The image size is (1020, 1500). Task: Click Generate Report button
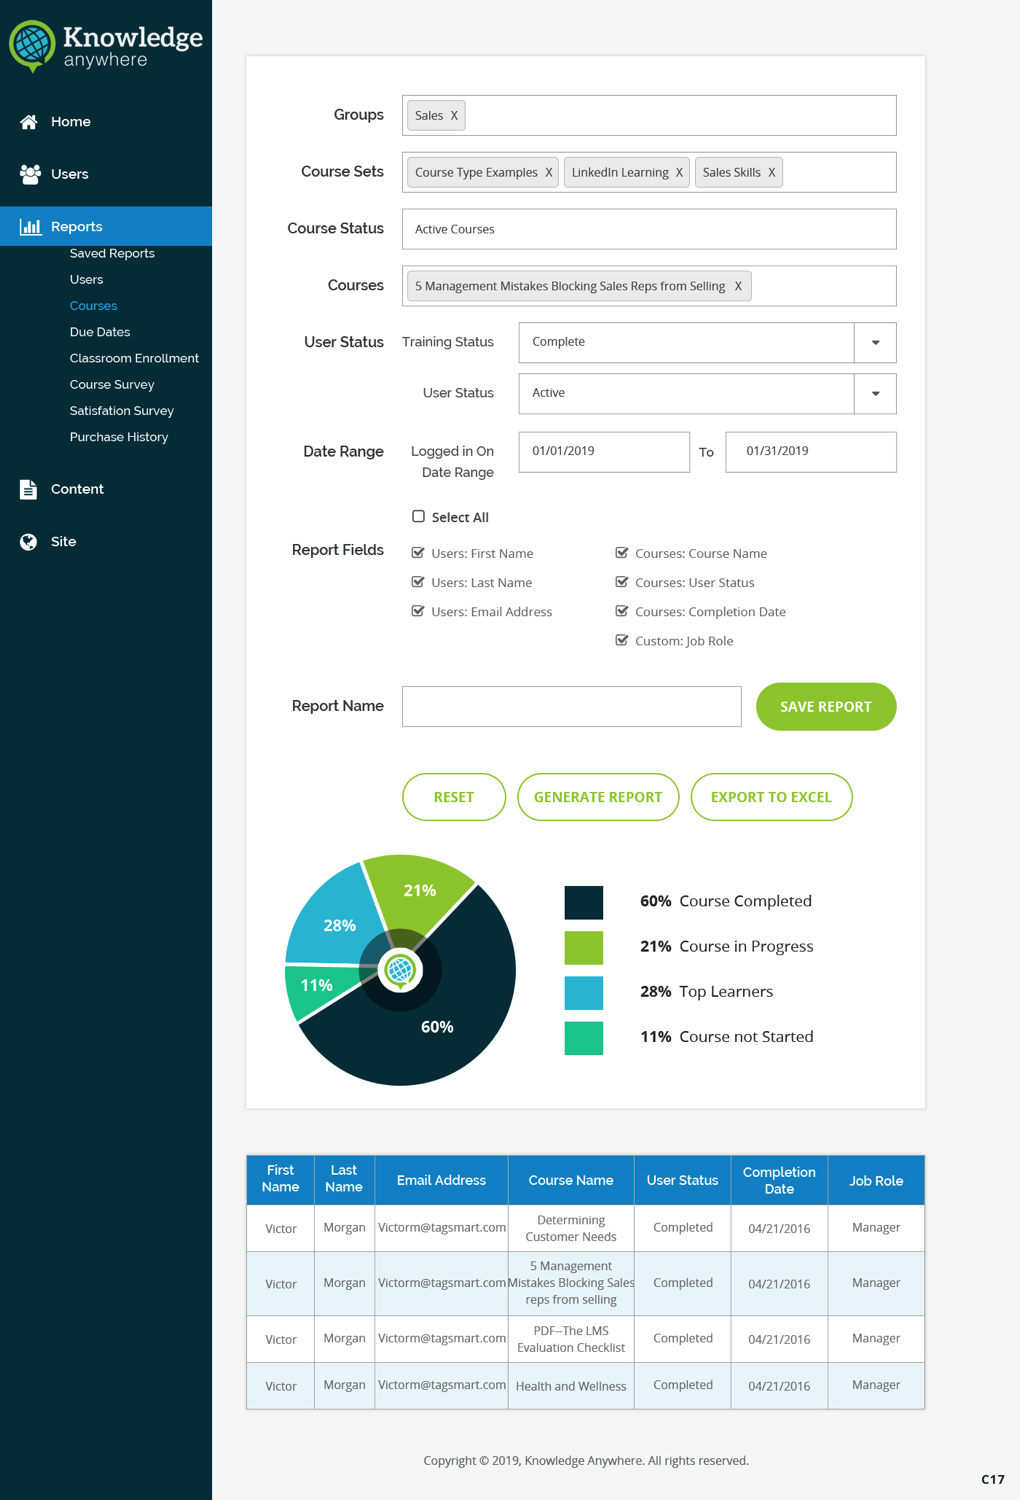[x=598, y=797]
